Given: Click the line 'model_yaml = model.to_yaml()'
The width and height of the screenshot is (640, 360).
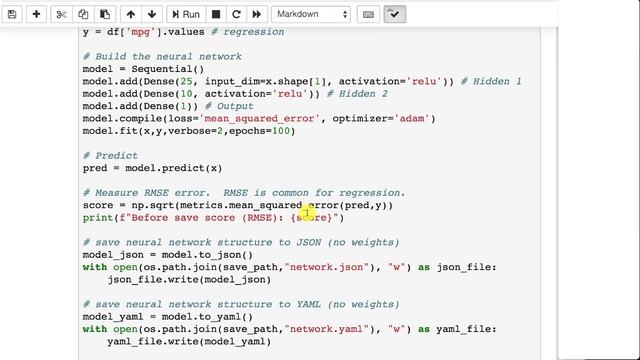Looking at the screenshot, I should point(168,317).
